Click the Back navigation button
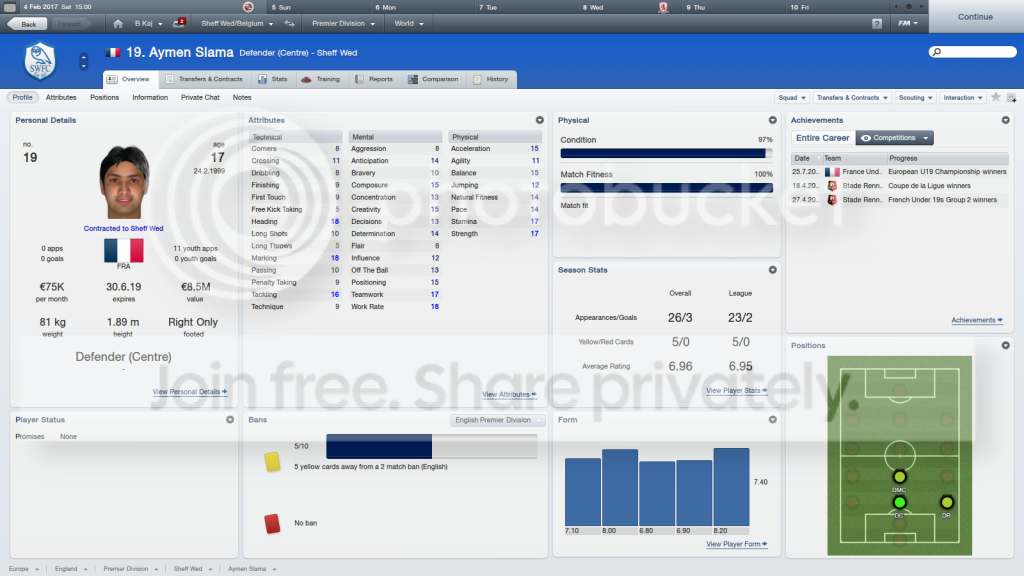The image size is (1024, 576). click(26, 24)
